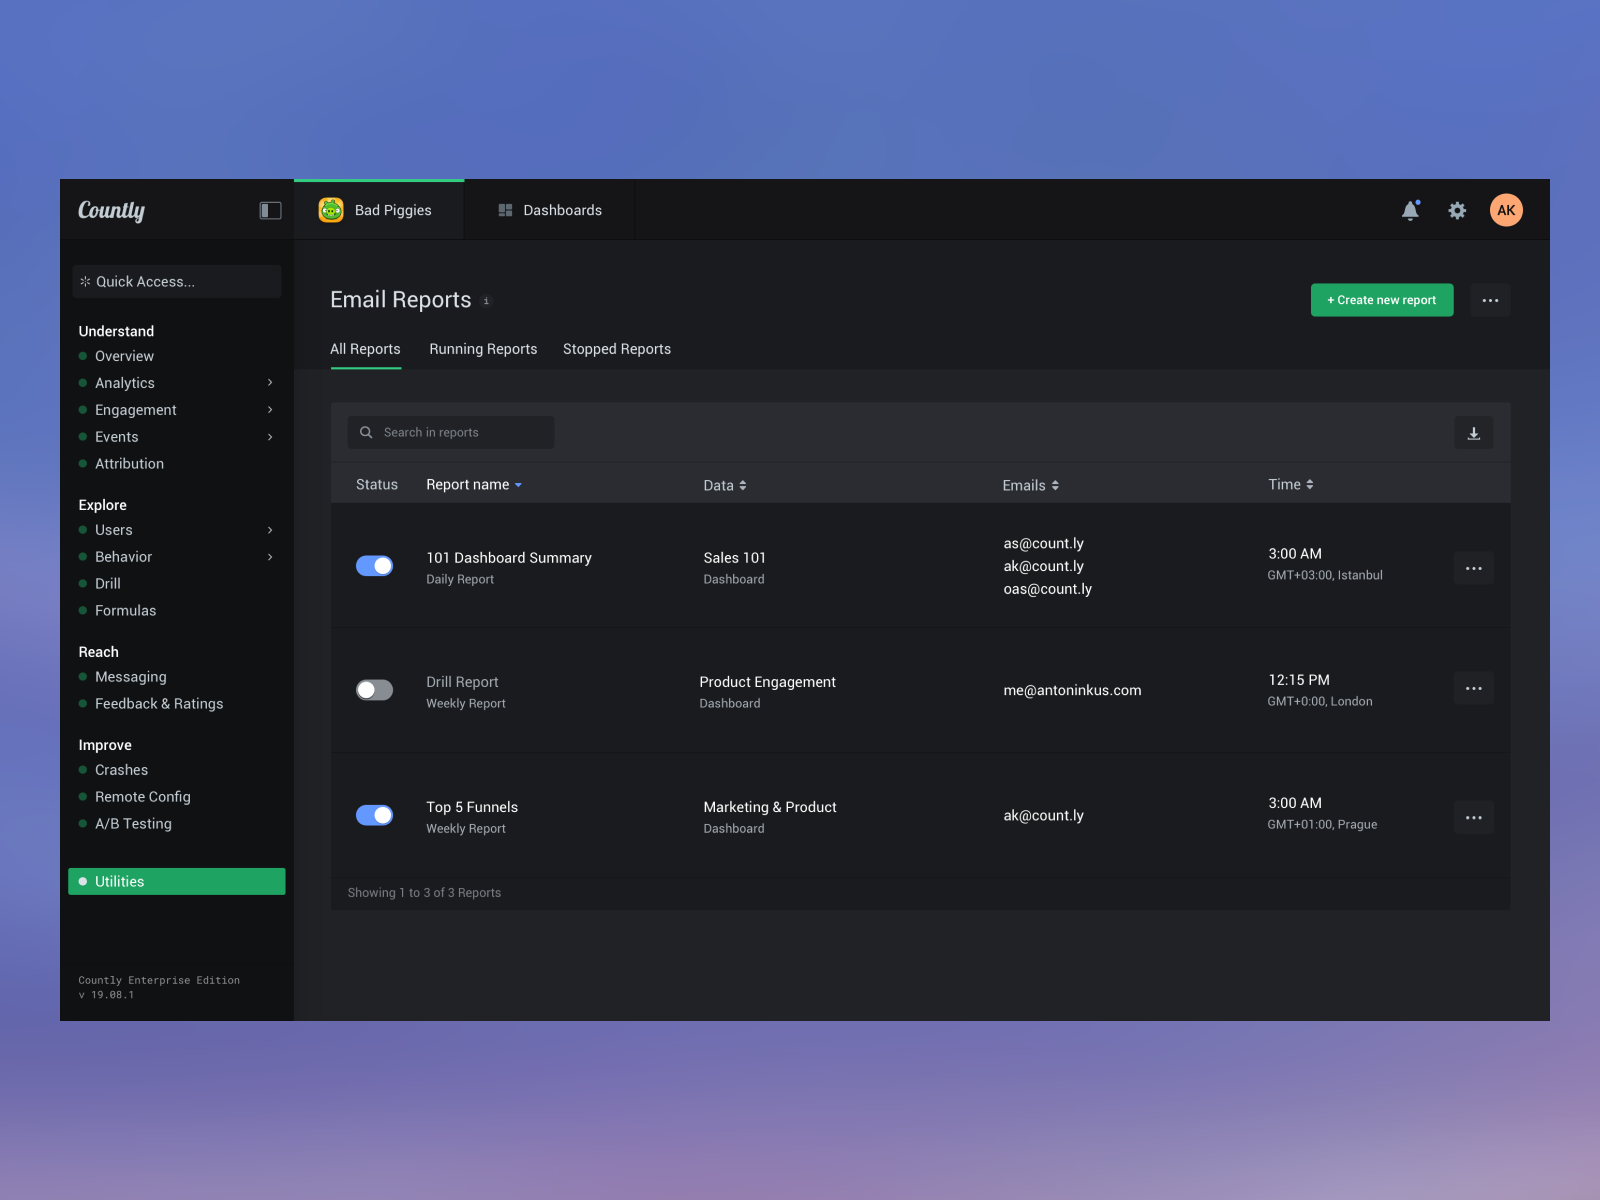
Task: Turn off the Top 5 Funnels report
Action: coord(374,815)
